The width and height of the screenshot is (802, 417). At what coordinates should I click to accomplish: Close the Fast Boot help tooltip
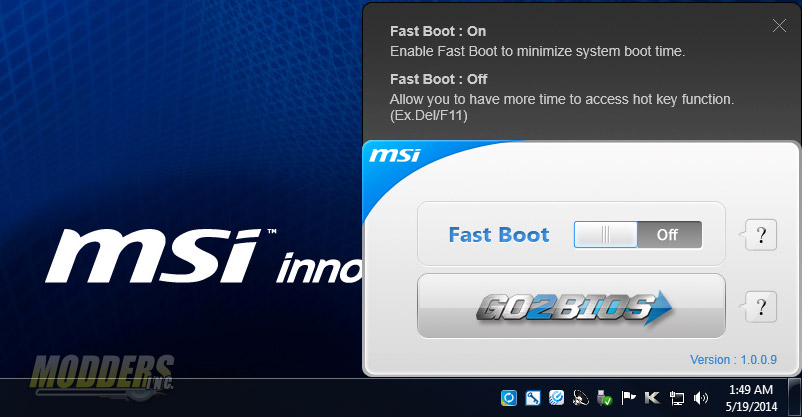pyautogui.click(x=779, y=26)
